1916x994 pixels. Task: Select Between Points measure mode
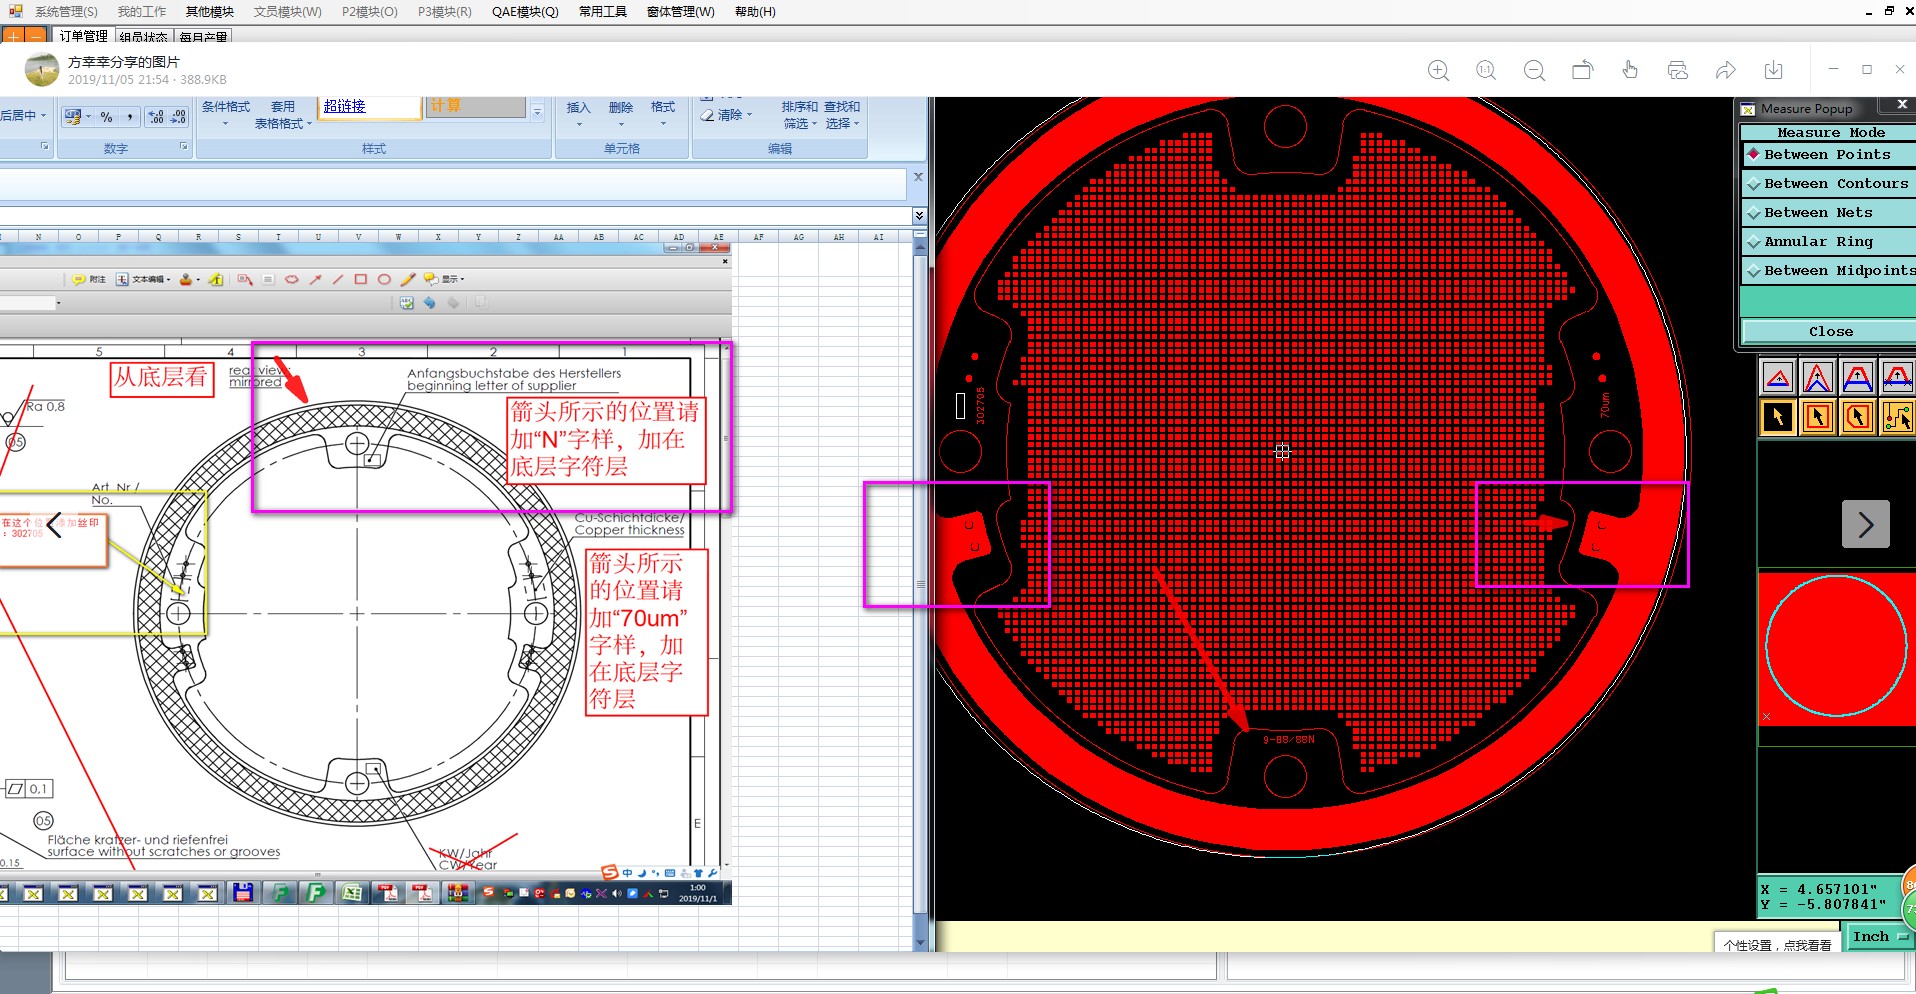pos(1828,155)
